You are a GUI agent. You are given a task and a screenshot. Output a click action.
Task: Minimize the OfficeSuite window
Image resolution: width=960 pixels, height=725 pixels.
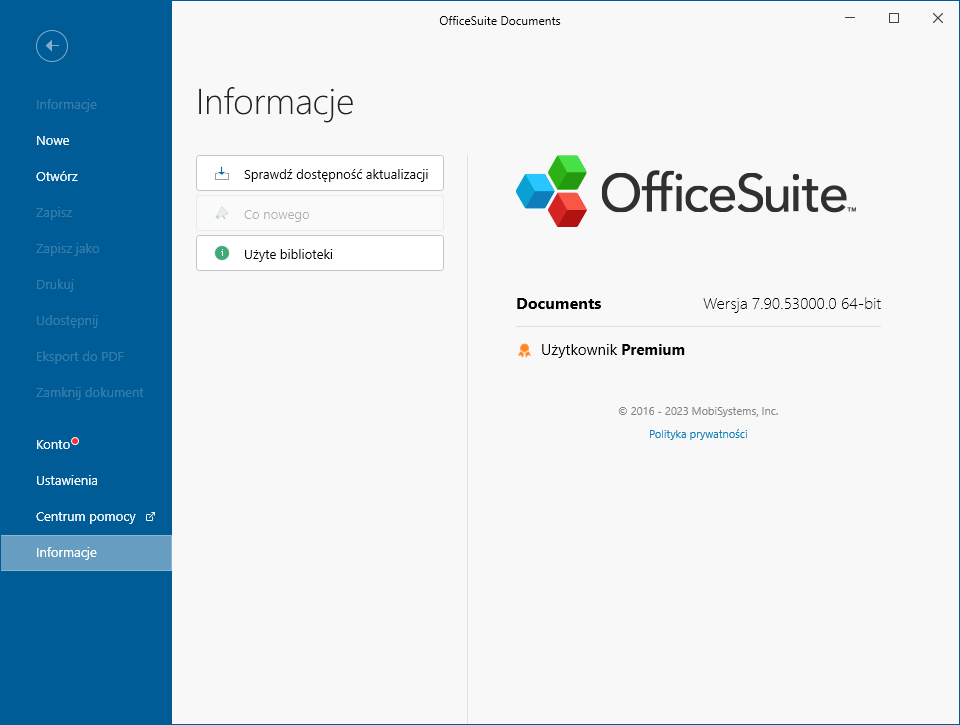point(850,18)
